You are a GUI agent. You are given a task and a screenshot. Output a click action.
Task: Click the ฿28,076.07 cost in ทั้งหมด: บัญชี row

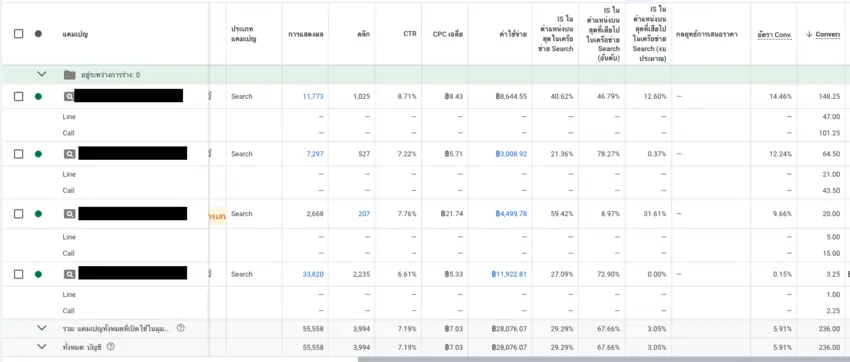point(509,347)
